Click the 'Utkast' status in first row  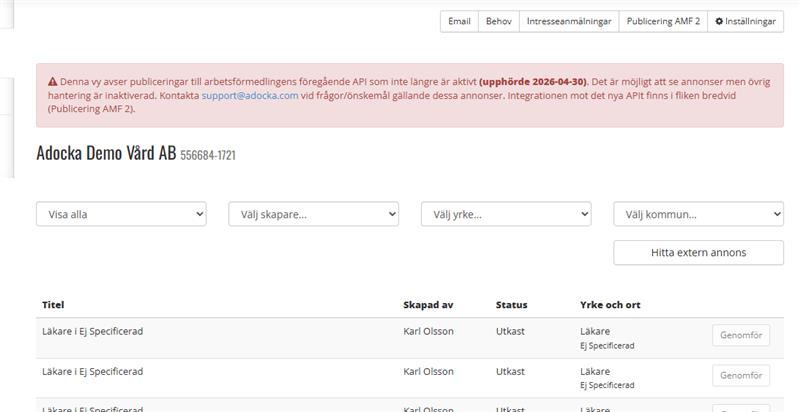click(510, 331)
